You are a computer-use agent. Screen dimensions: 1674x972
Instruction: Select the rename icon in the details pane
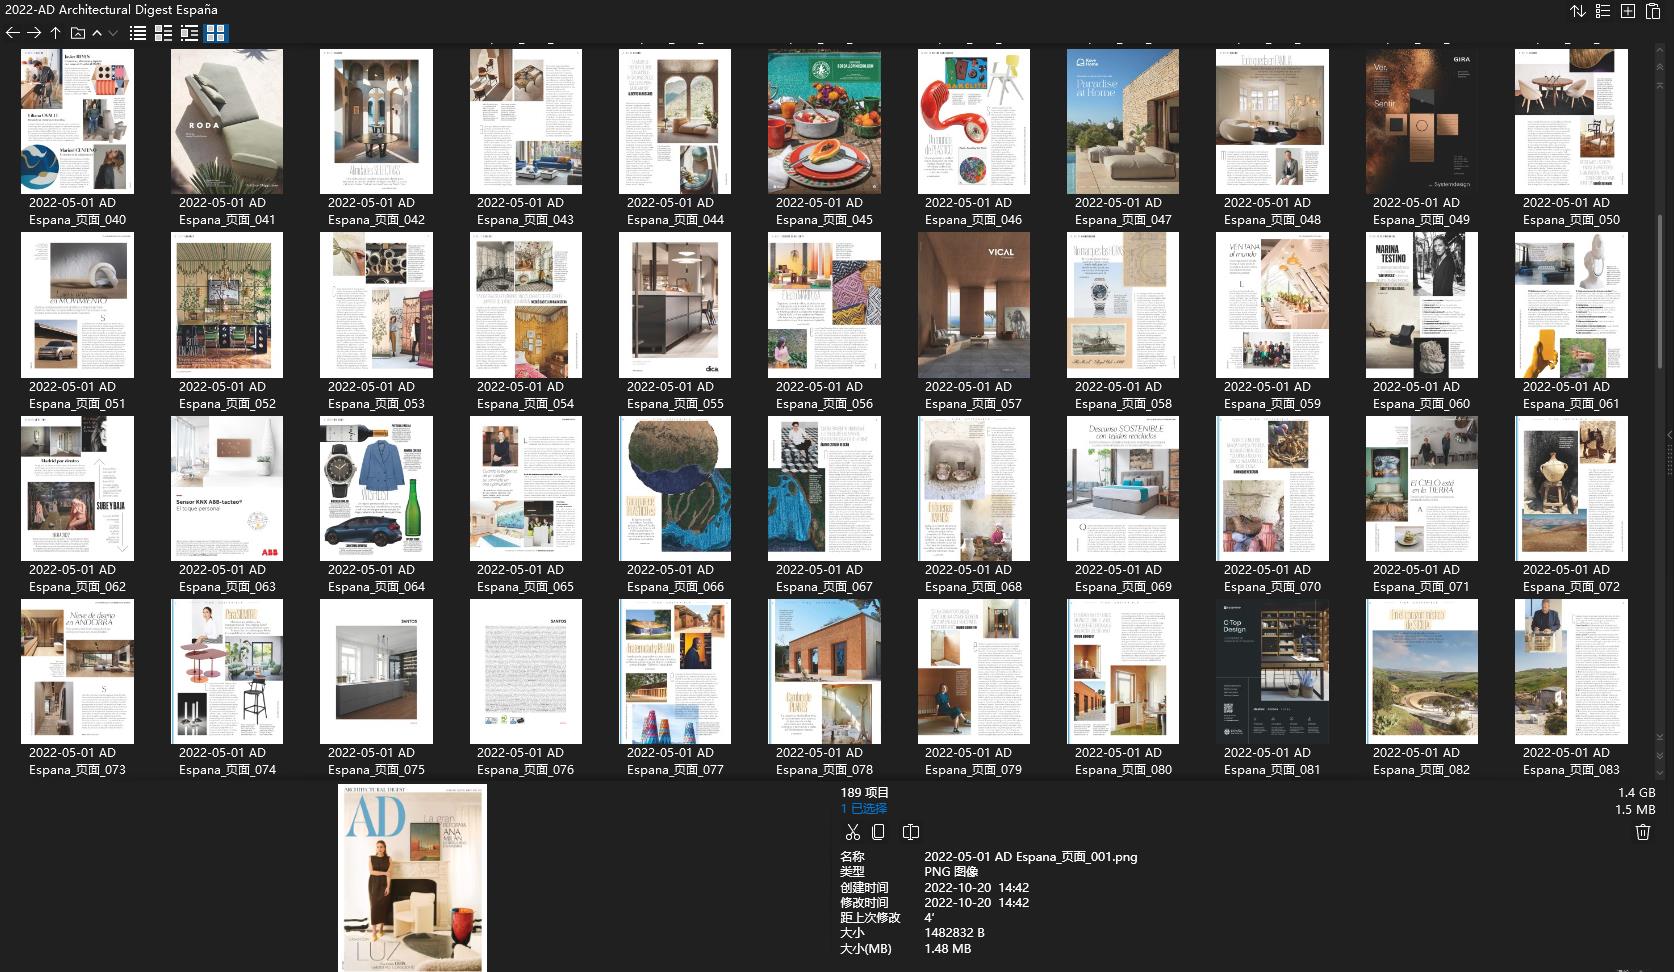click(910, 831)
